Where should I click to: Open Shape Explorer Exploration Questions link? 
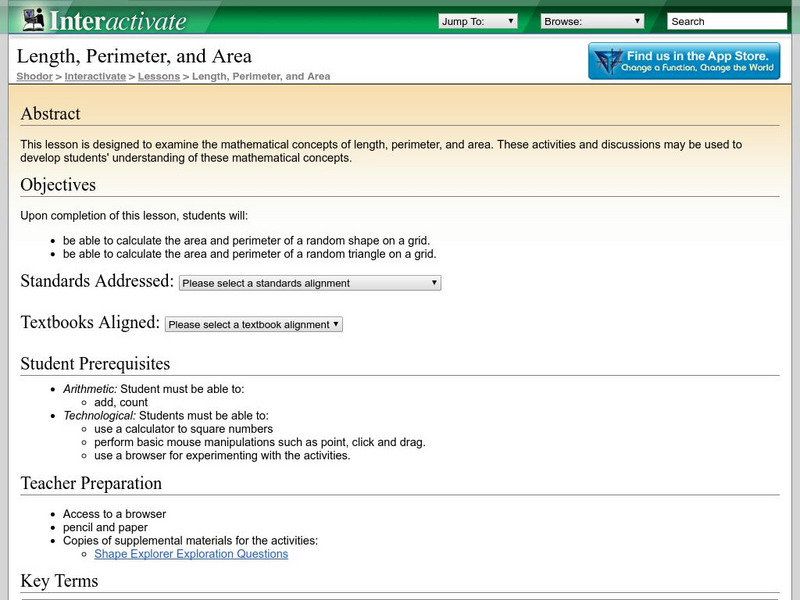[191, 554]
